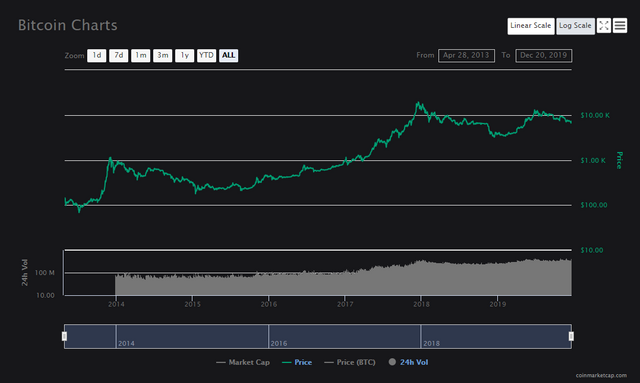Select the 1d zoom range

tap(97, 56)
